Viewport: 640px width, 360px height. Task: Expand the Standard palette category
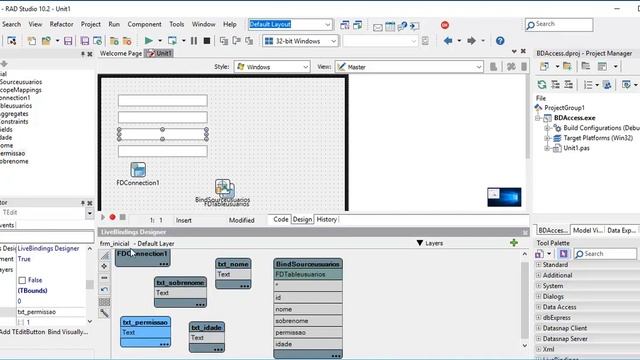coord(538,264)
